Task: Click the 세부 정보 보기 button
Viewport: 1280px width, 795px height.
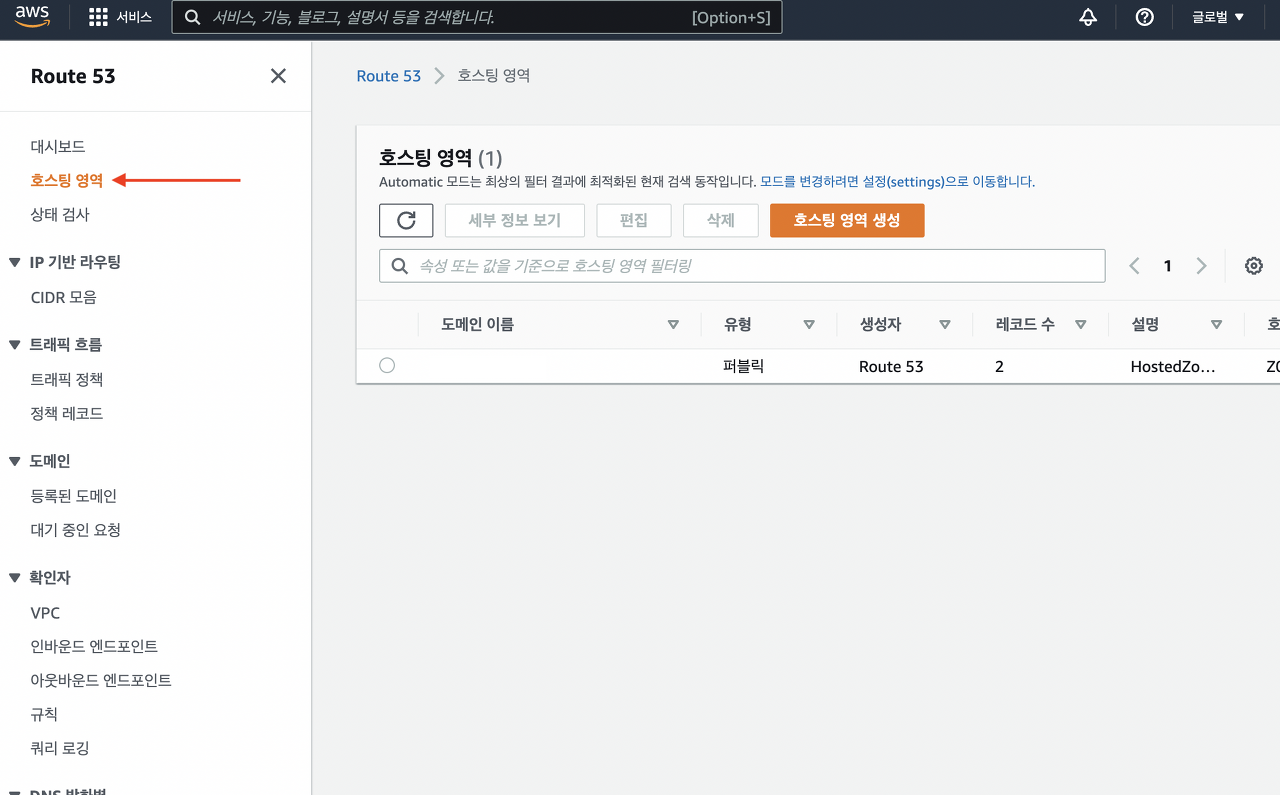Action: click(x=515, y=220)
